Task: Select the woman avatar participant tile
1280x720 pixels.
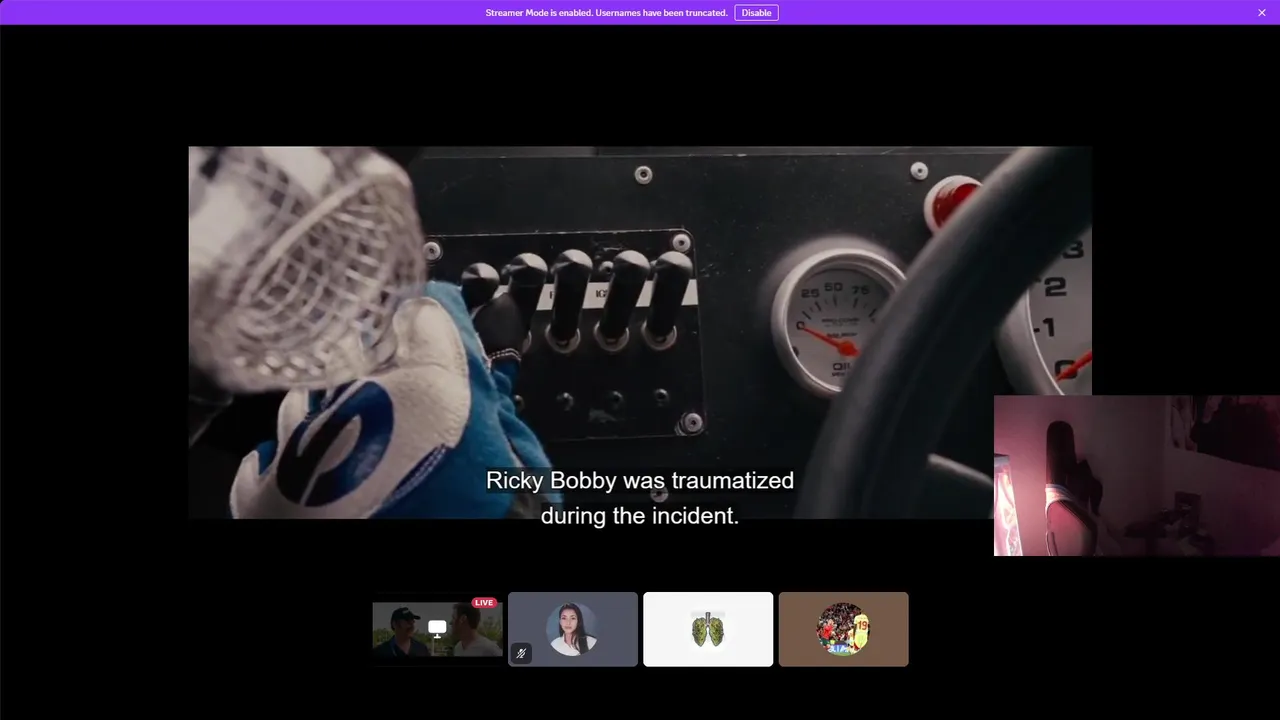Action: (x=573, y=629)
